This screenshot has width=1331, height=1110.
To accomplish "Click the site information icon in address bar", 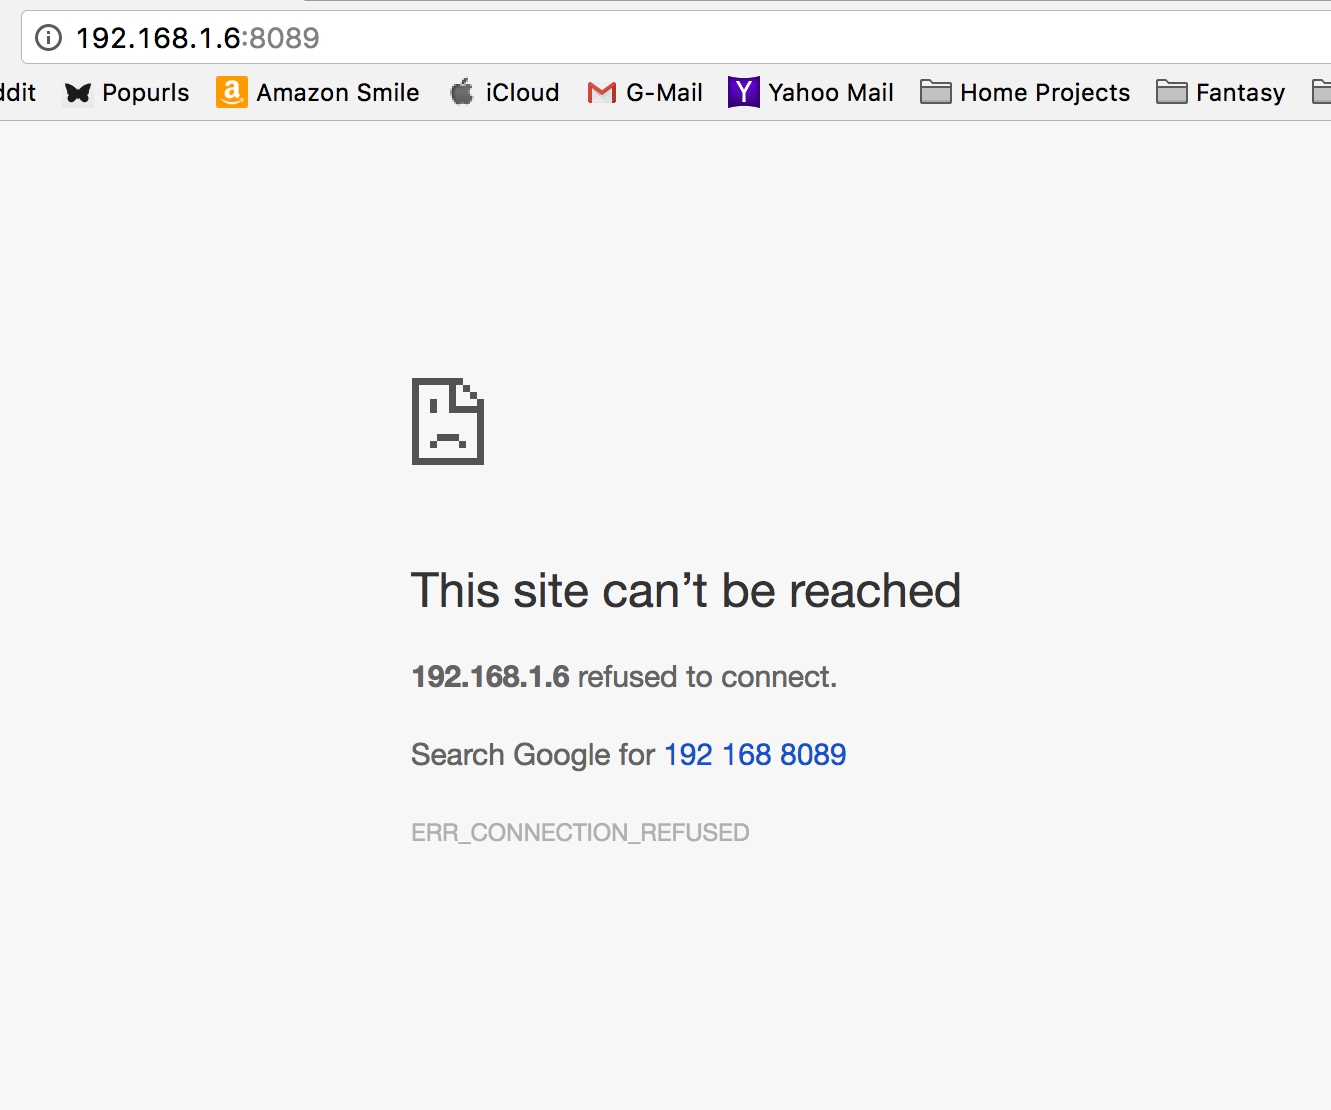I will [x=48, y=38].
